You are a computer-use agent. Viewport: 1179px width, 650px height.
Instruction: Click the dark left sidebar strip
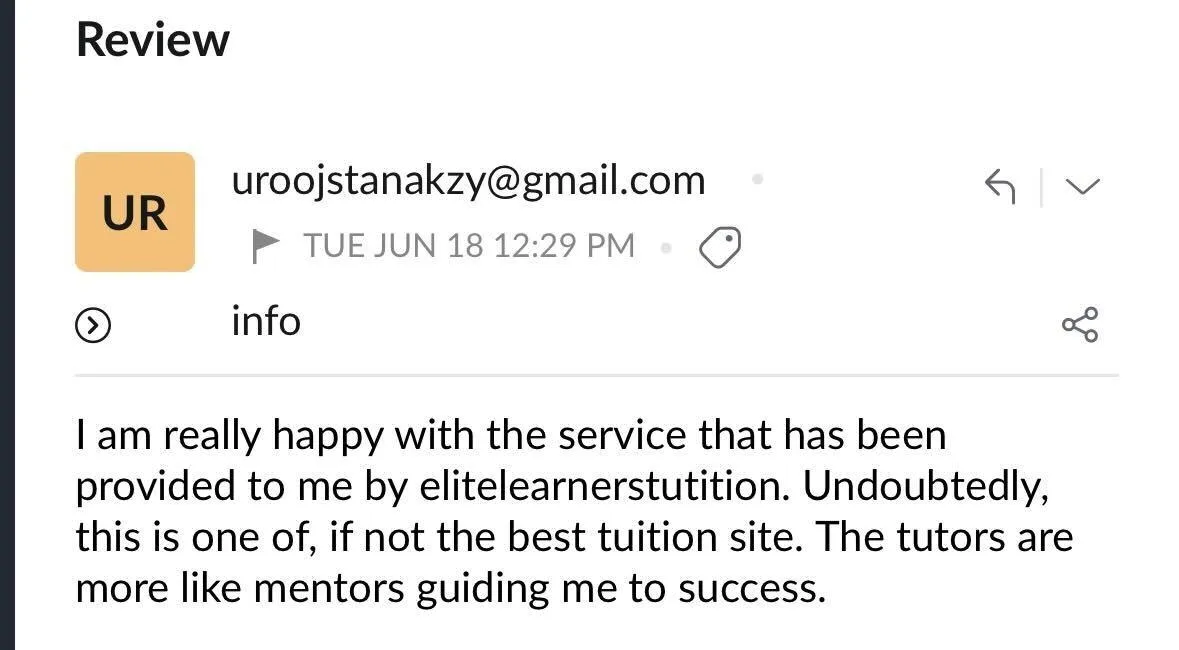[7, 325]
